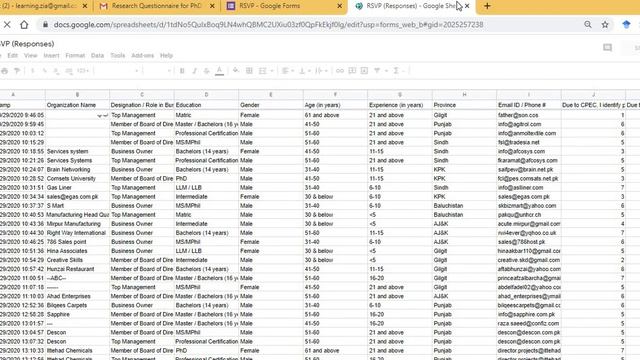The height and width of the screenshot is (360, 640).
Task: Open the View menu
Action: [31, 56]
